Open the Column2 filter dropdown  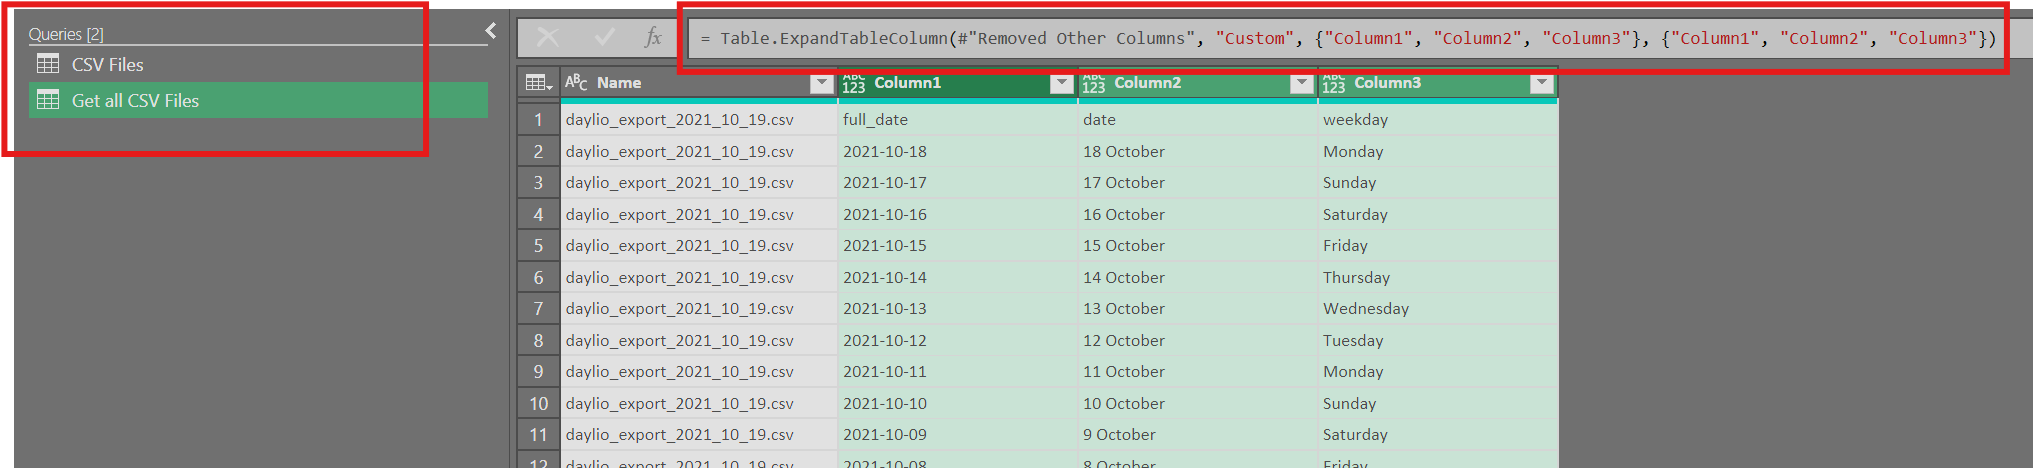click(x=1302, y=83)
